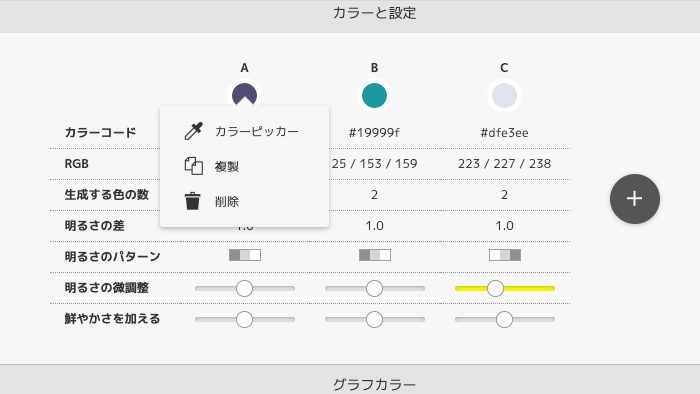Click the teal color B swatch
700x394 pixels.
pos(374,95)
